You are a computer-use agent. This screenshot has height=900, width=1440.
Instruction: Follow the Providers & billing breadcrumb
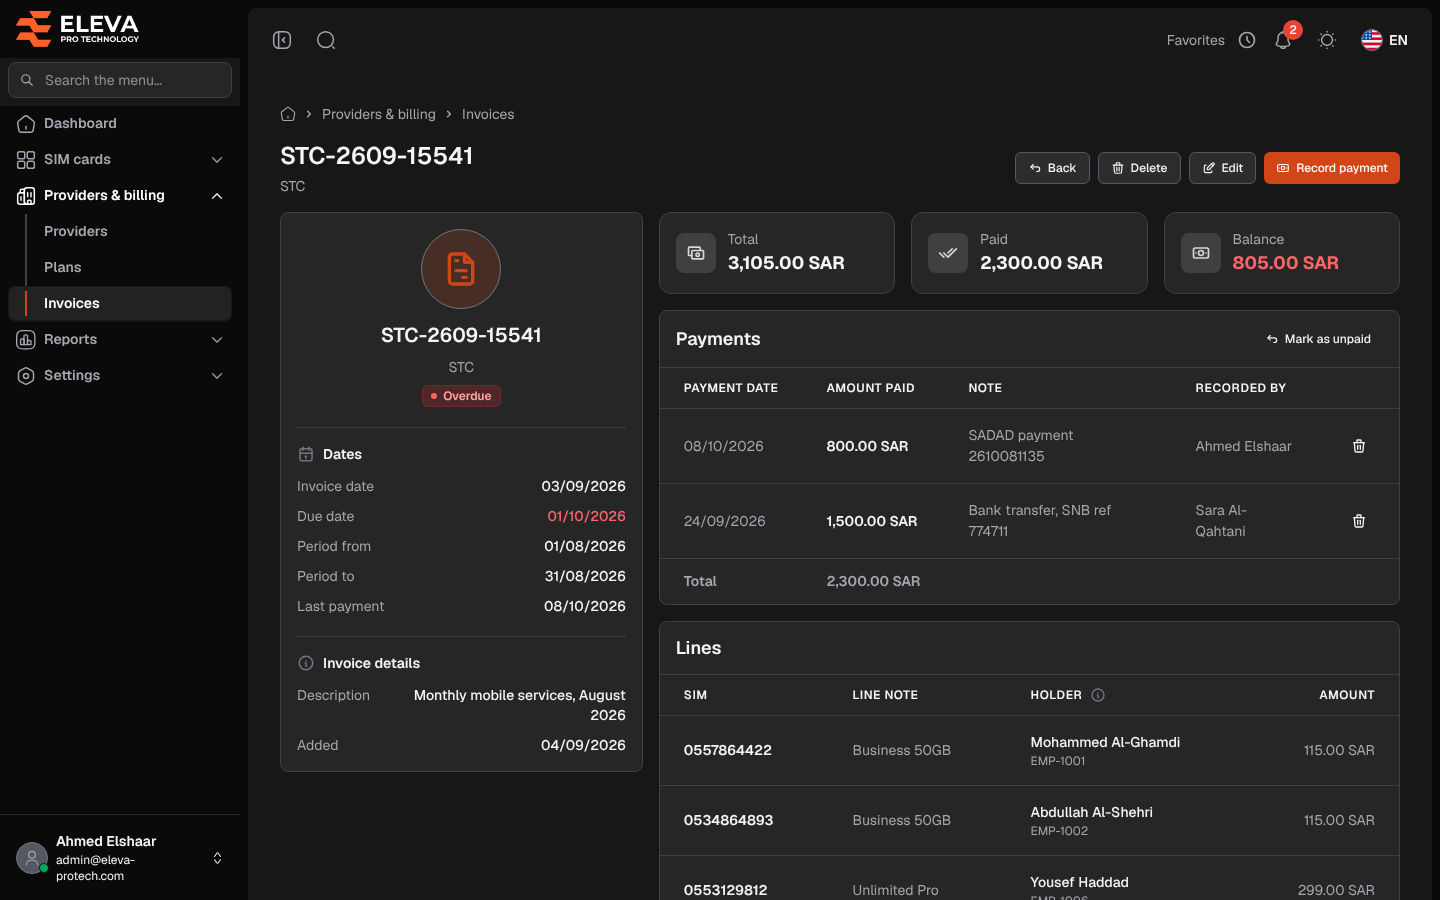point(379,114)
